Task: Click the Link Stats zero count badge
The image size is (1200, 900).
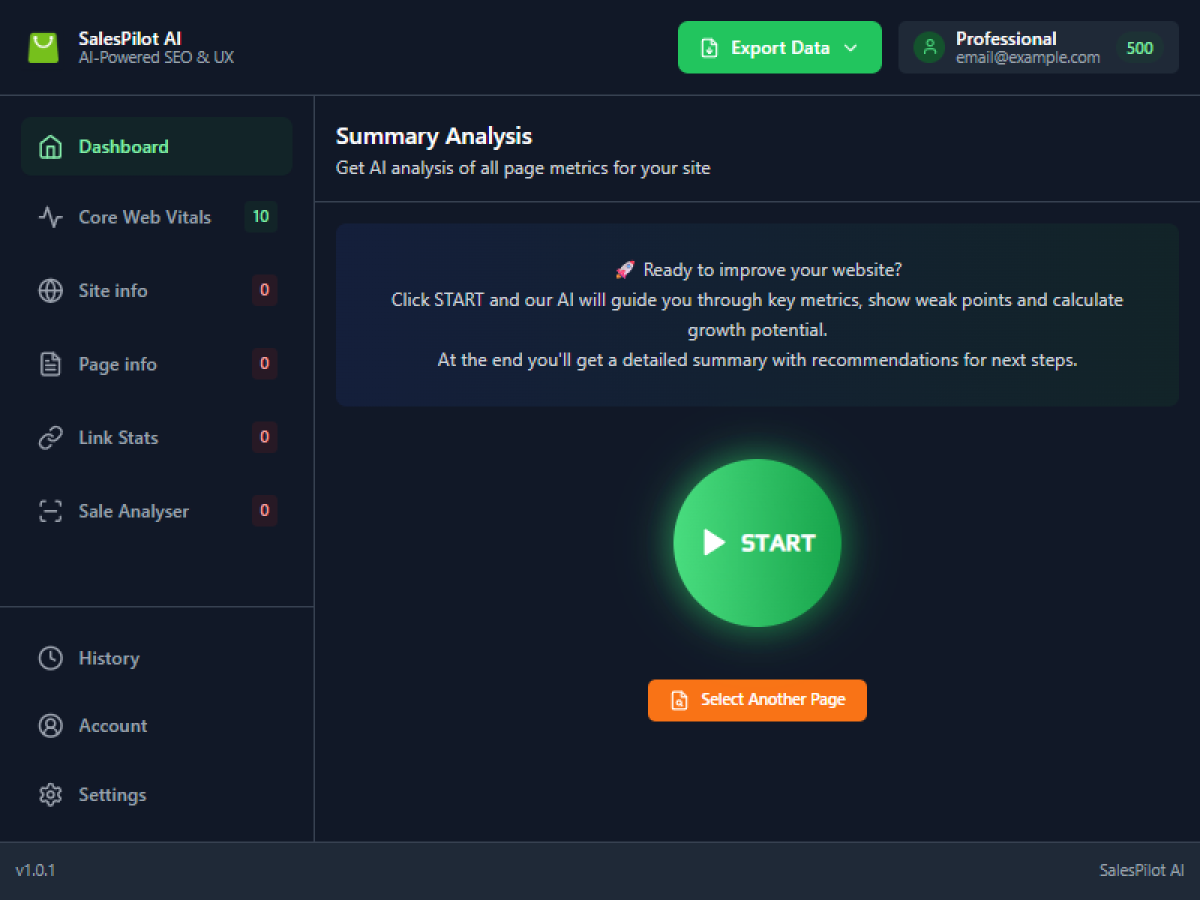Action: coord(264,438)
